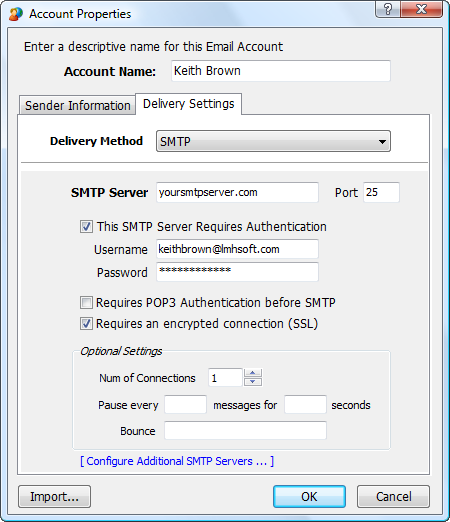
Task: Toggle This SMTP Server Requires Authentication checkbox
Action: point(86,227)
